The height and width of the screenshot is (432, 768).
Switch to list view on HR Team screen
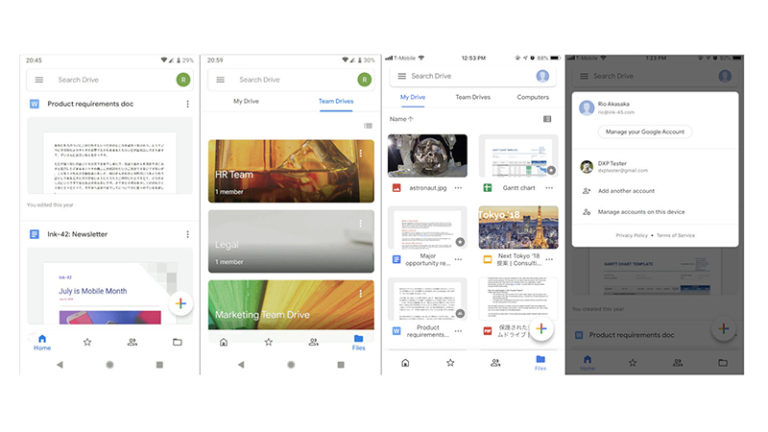pyautogui.click(x=368, y=126)
